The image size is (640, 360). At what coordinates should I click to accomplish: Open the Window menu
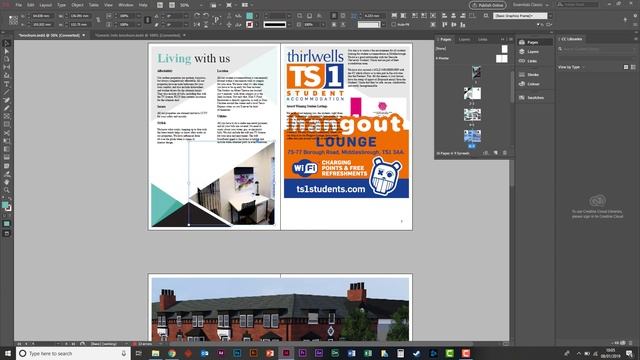[x=126, y=5]
